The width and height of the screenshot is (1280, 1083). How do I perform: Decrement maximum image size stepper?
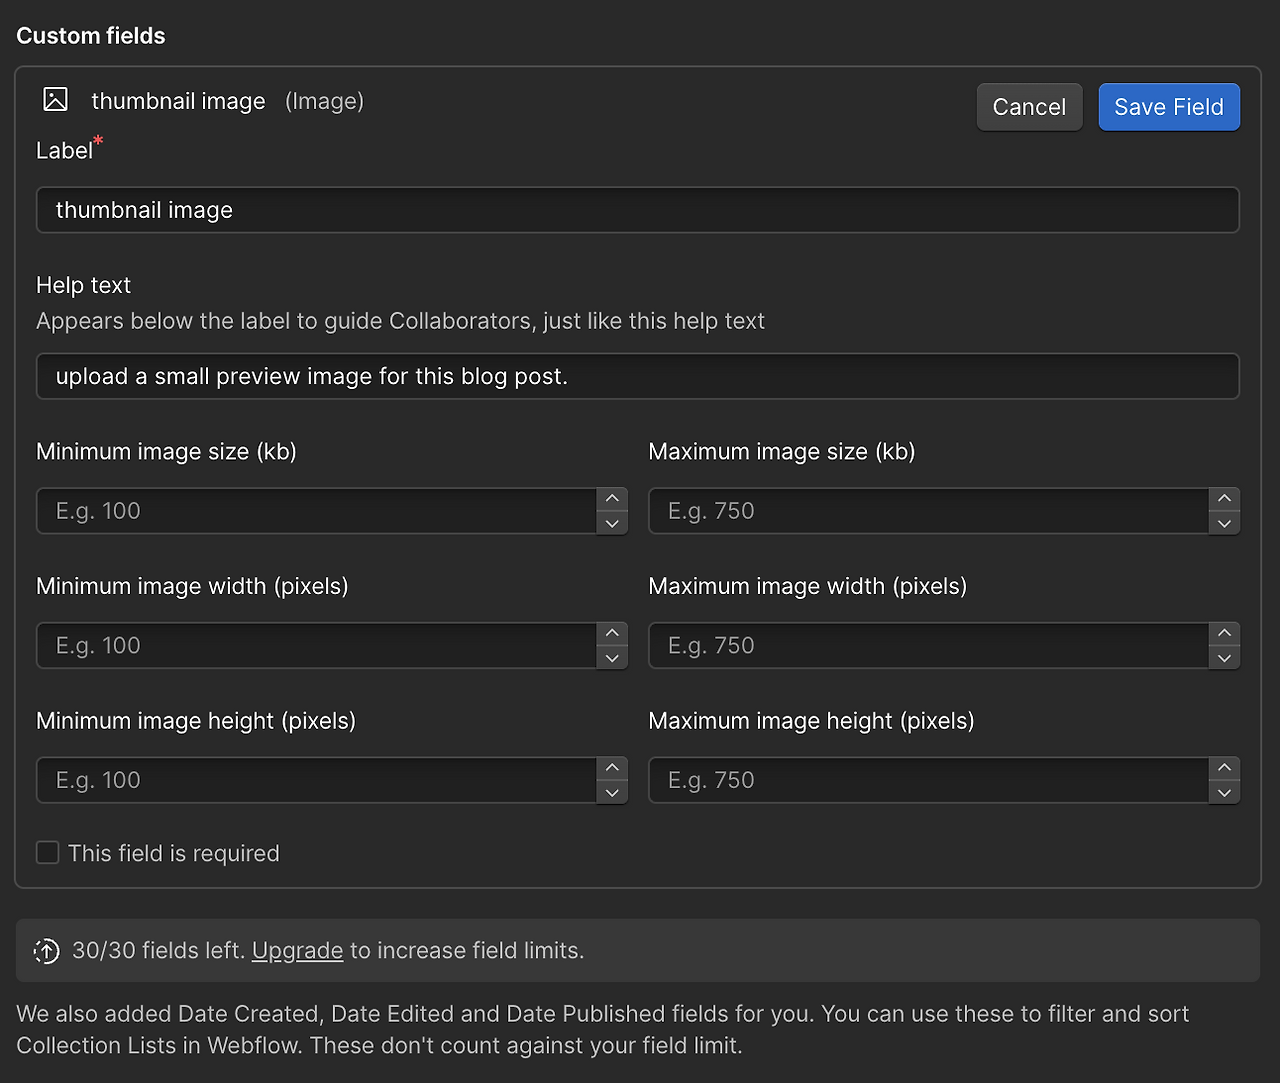tap(1224, 523)
